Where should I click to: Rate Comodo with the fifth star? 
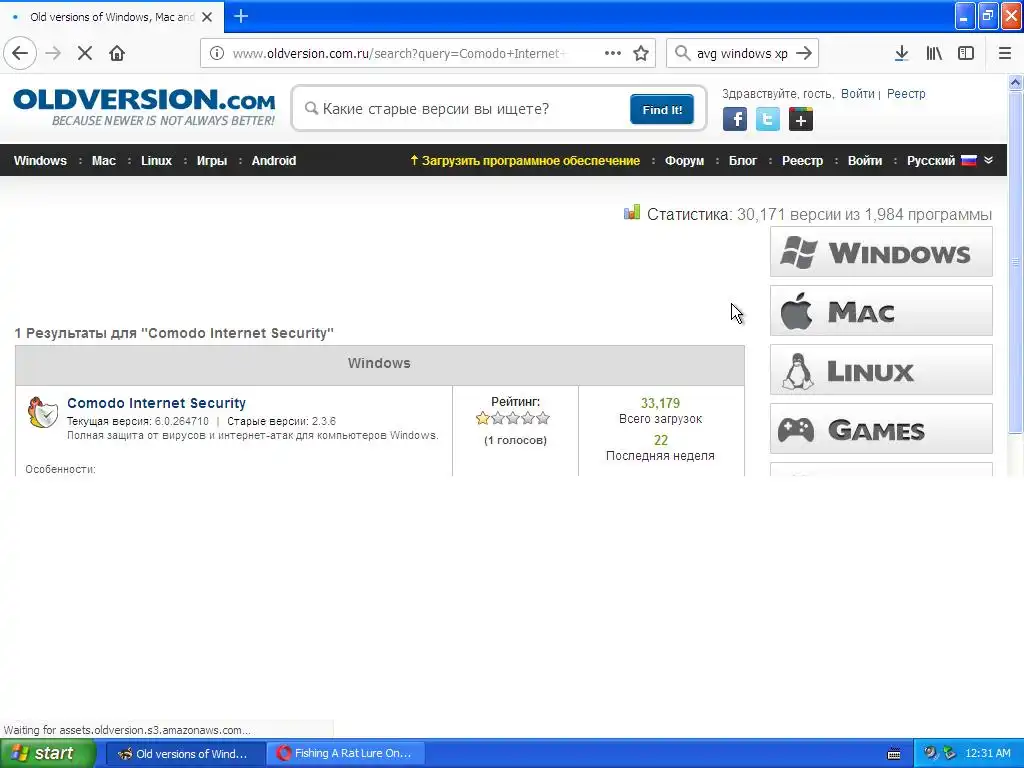click(x=543, y=419)
